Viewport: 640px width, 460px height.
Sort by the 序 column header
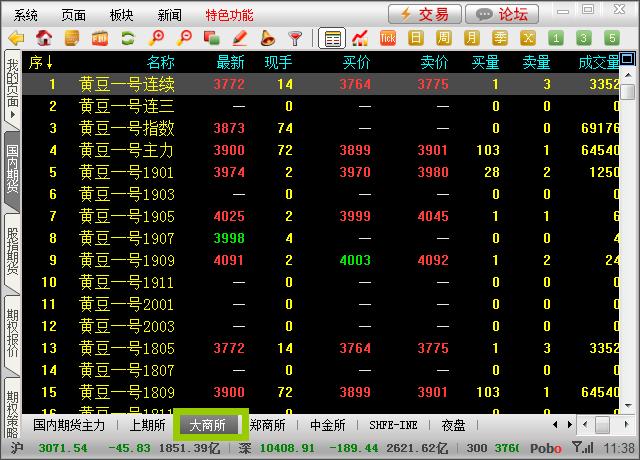click(x=40, y=62)
